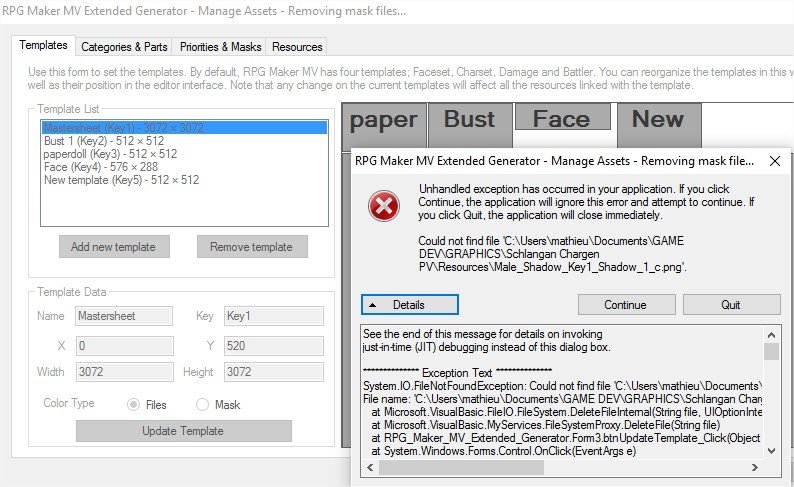Switch to the Templates tab

(x=44, y=45)
